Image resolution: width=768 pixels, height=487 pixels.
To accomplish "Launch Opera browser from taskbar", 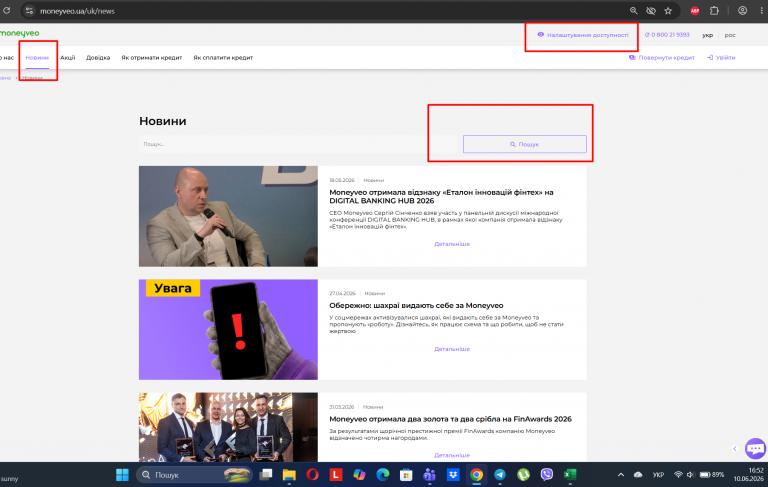I will [312, 475].
